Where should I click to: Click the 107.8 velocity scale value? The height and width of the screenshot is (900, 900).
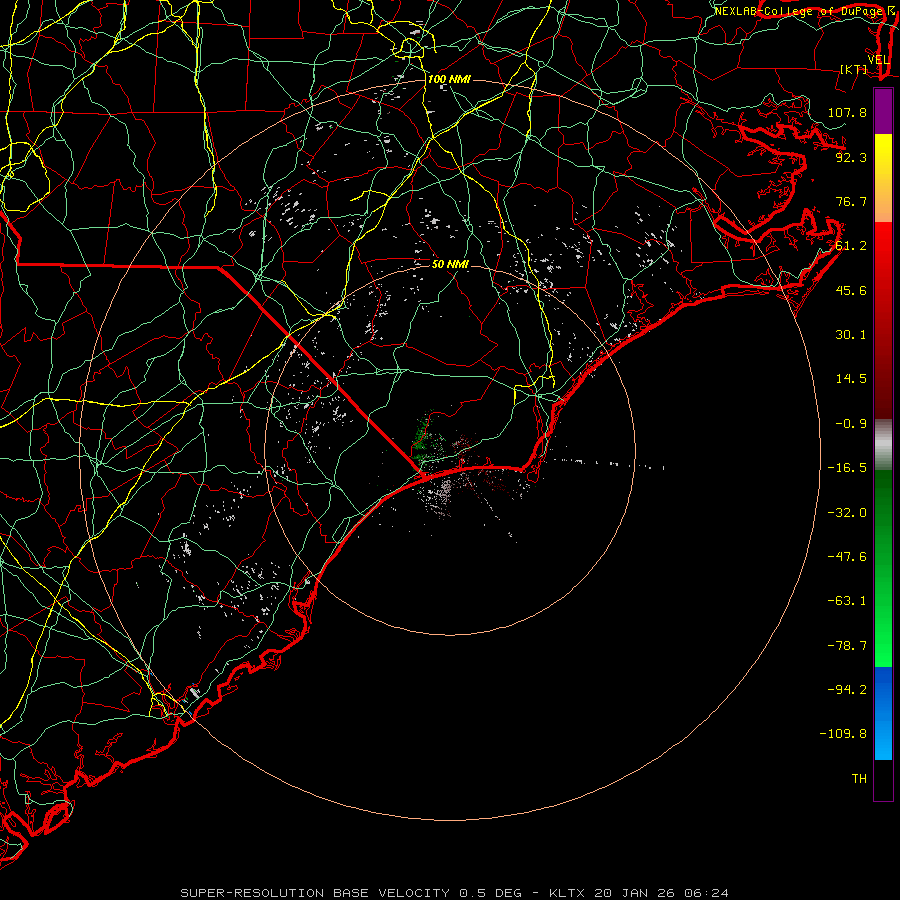pyautogui.click(x=847, y=112)
